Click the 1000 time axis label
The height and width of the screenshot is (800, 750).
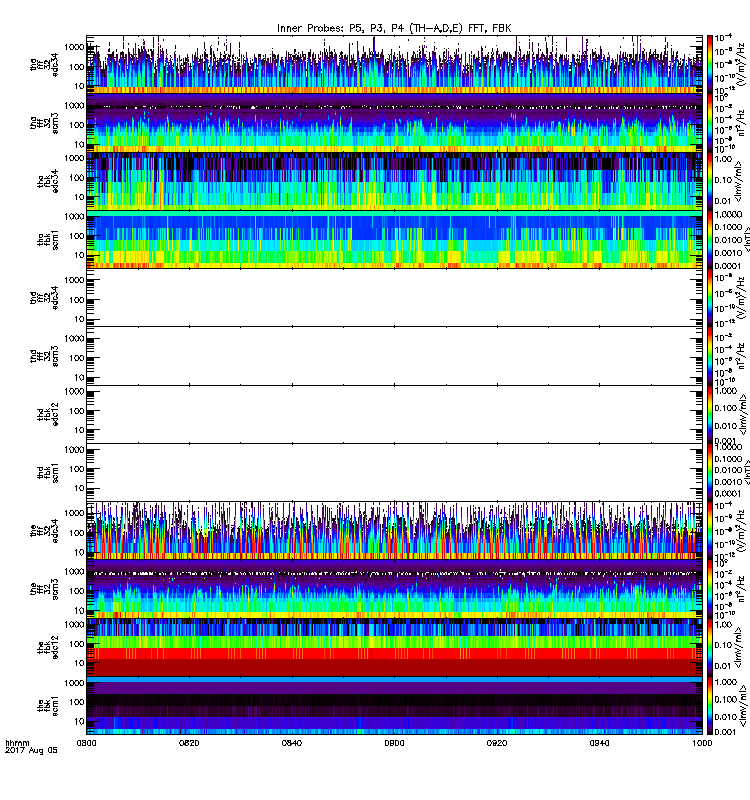point(702,743)
